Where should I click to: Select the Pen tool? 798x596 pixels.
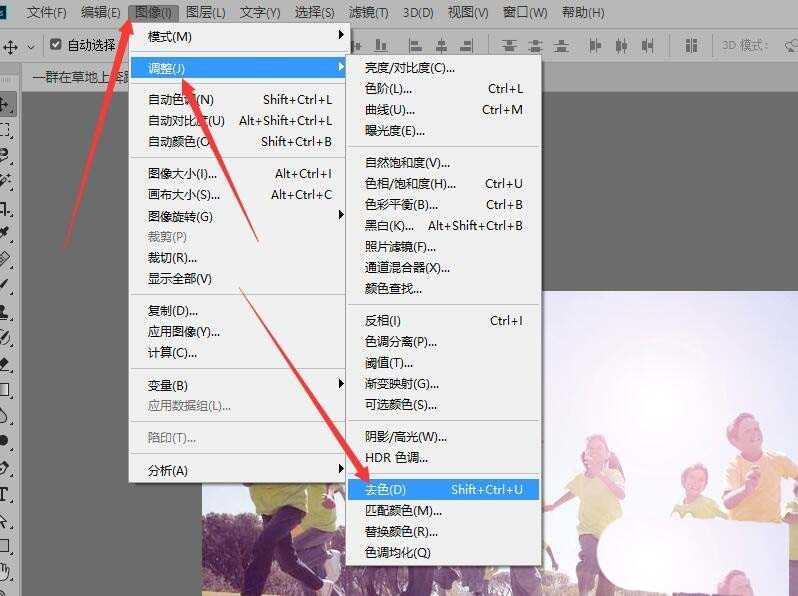click(5, 467)
